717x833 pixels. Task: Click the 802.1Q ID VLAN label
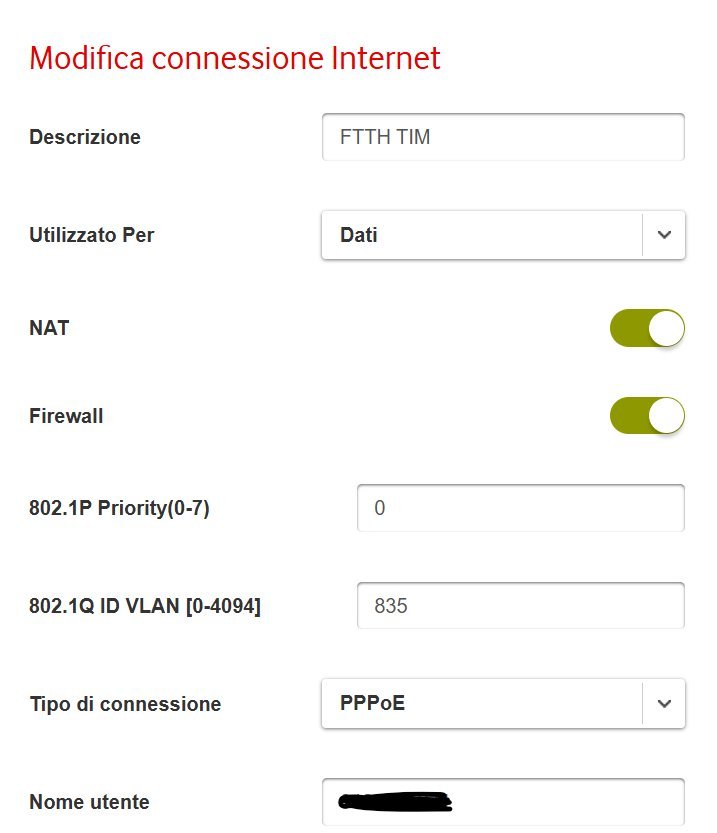pyautogui.click(x=145, y=605)
